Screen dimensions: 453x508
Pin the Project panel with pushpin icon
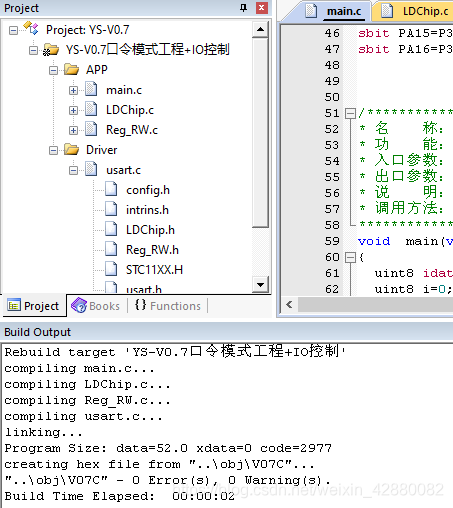click(x=244, y=8)
